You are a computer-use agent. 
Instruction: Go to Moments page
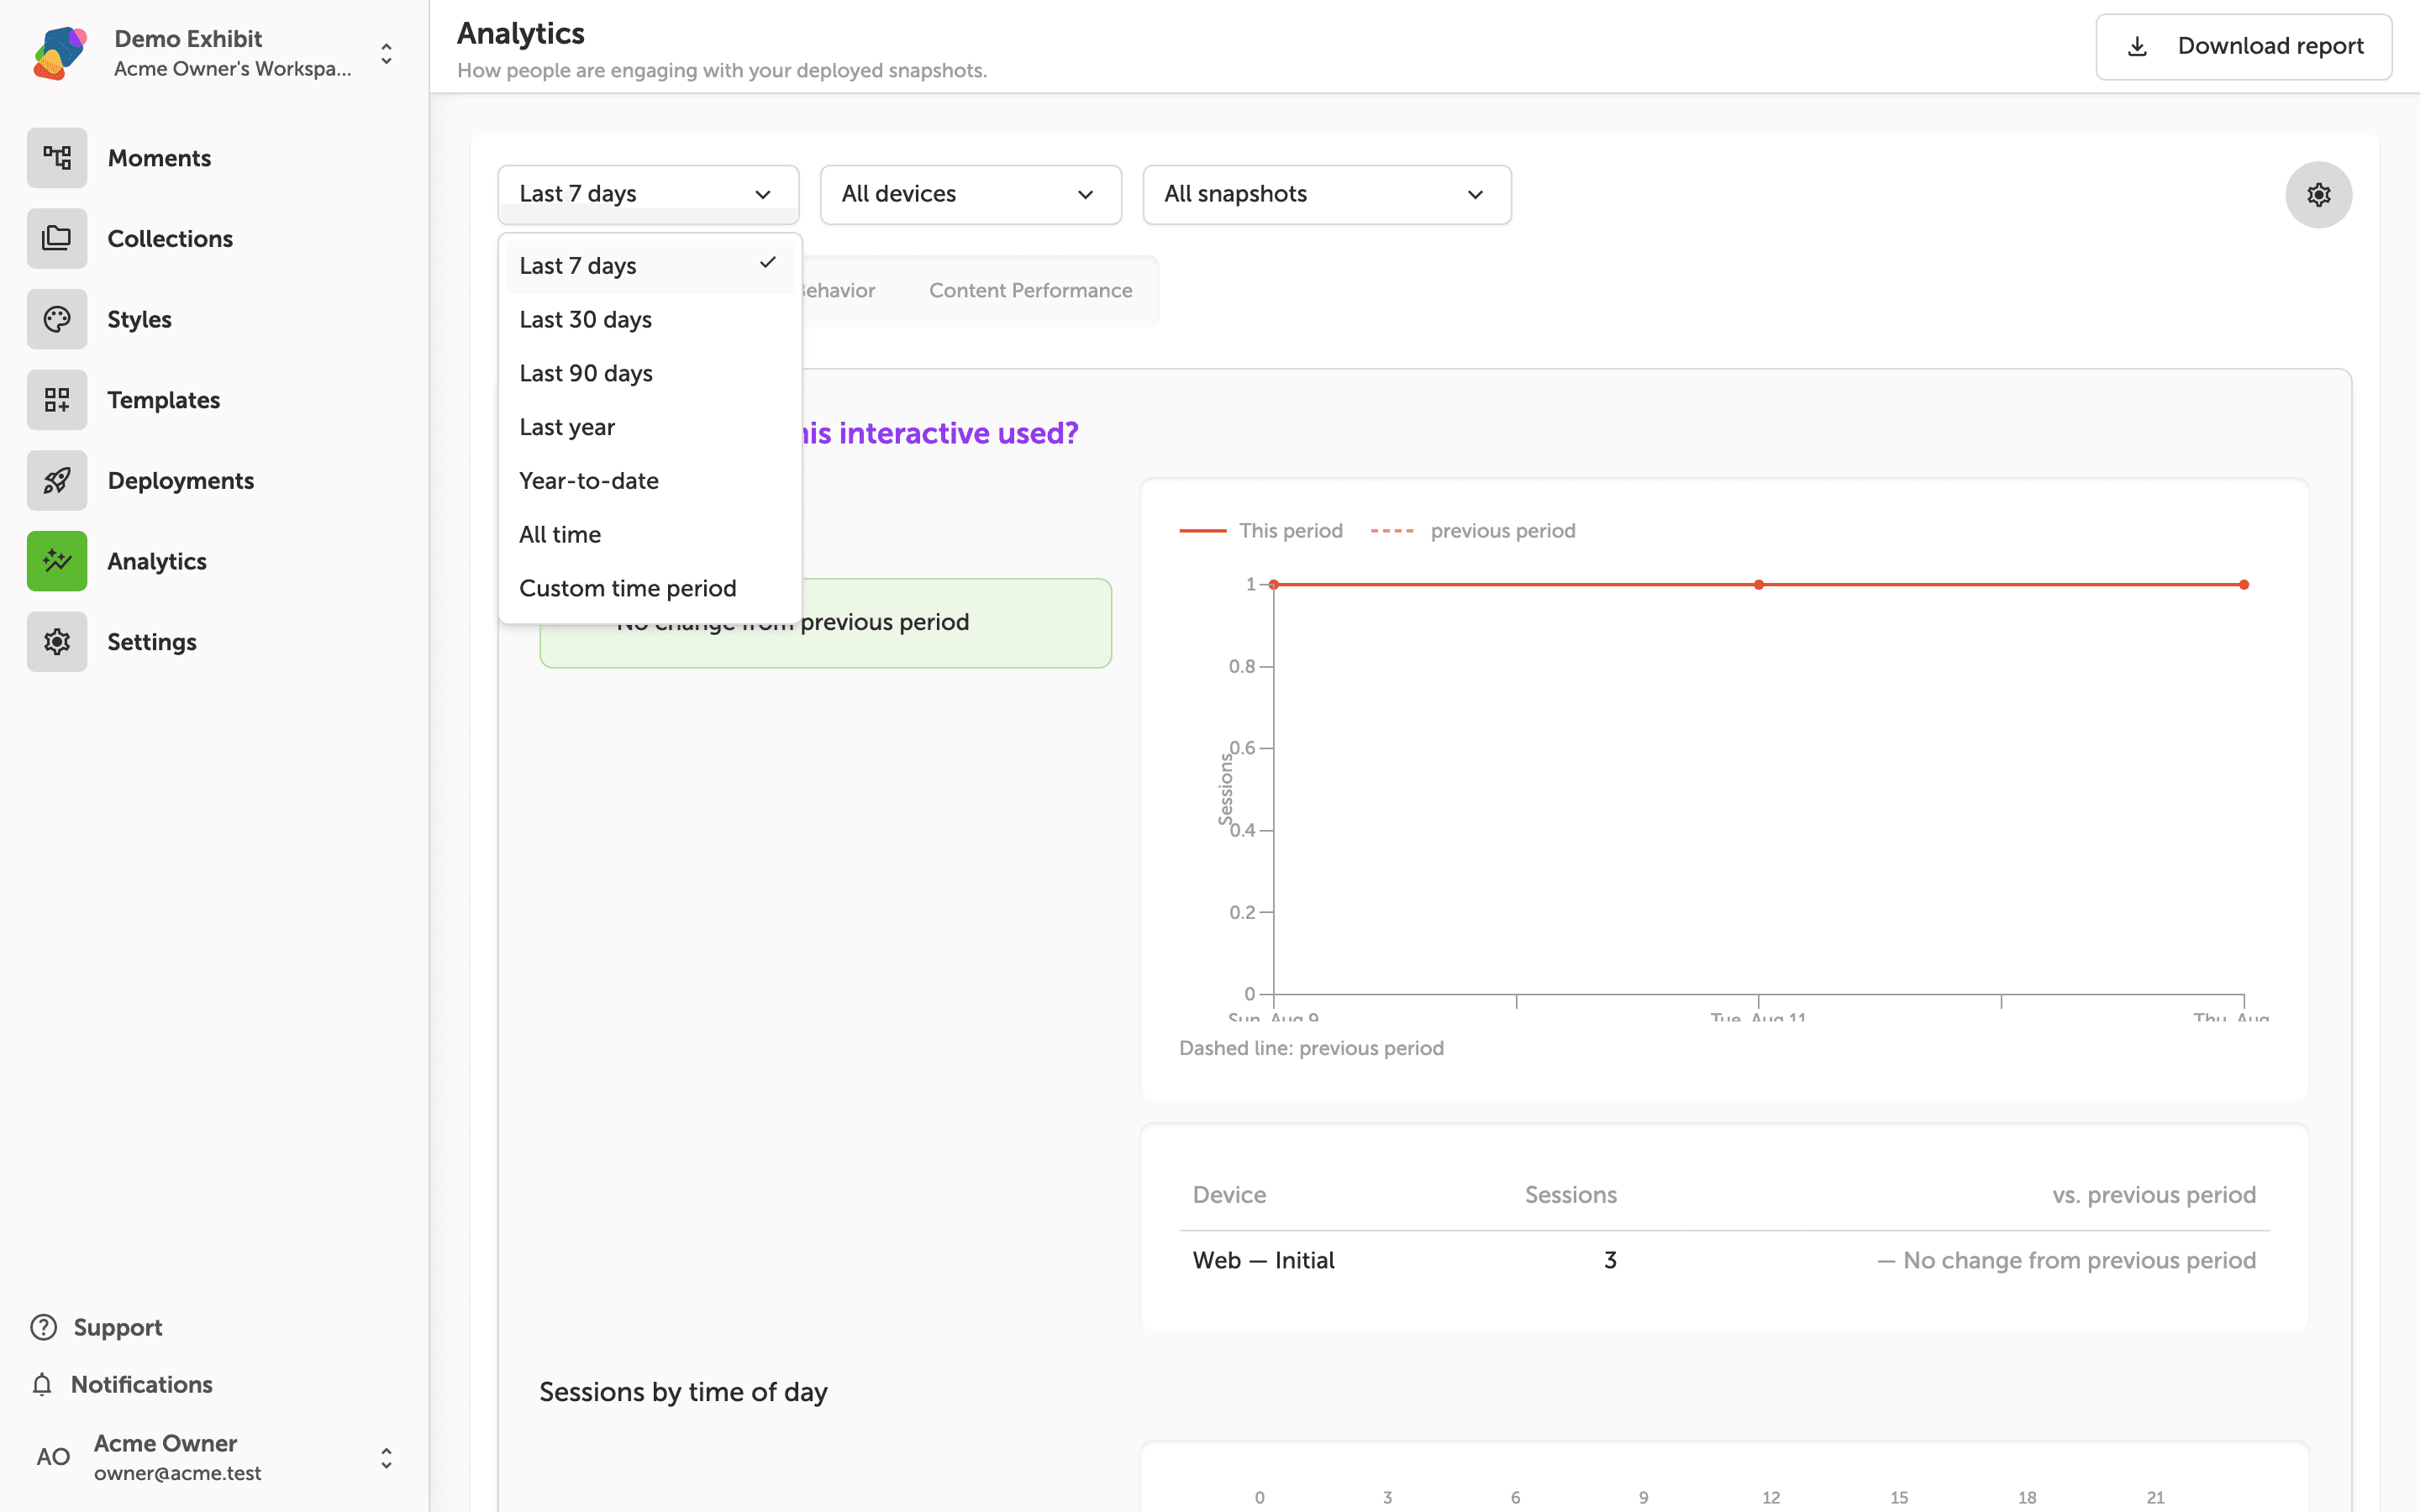(159, 158)
